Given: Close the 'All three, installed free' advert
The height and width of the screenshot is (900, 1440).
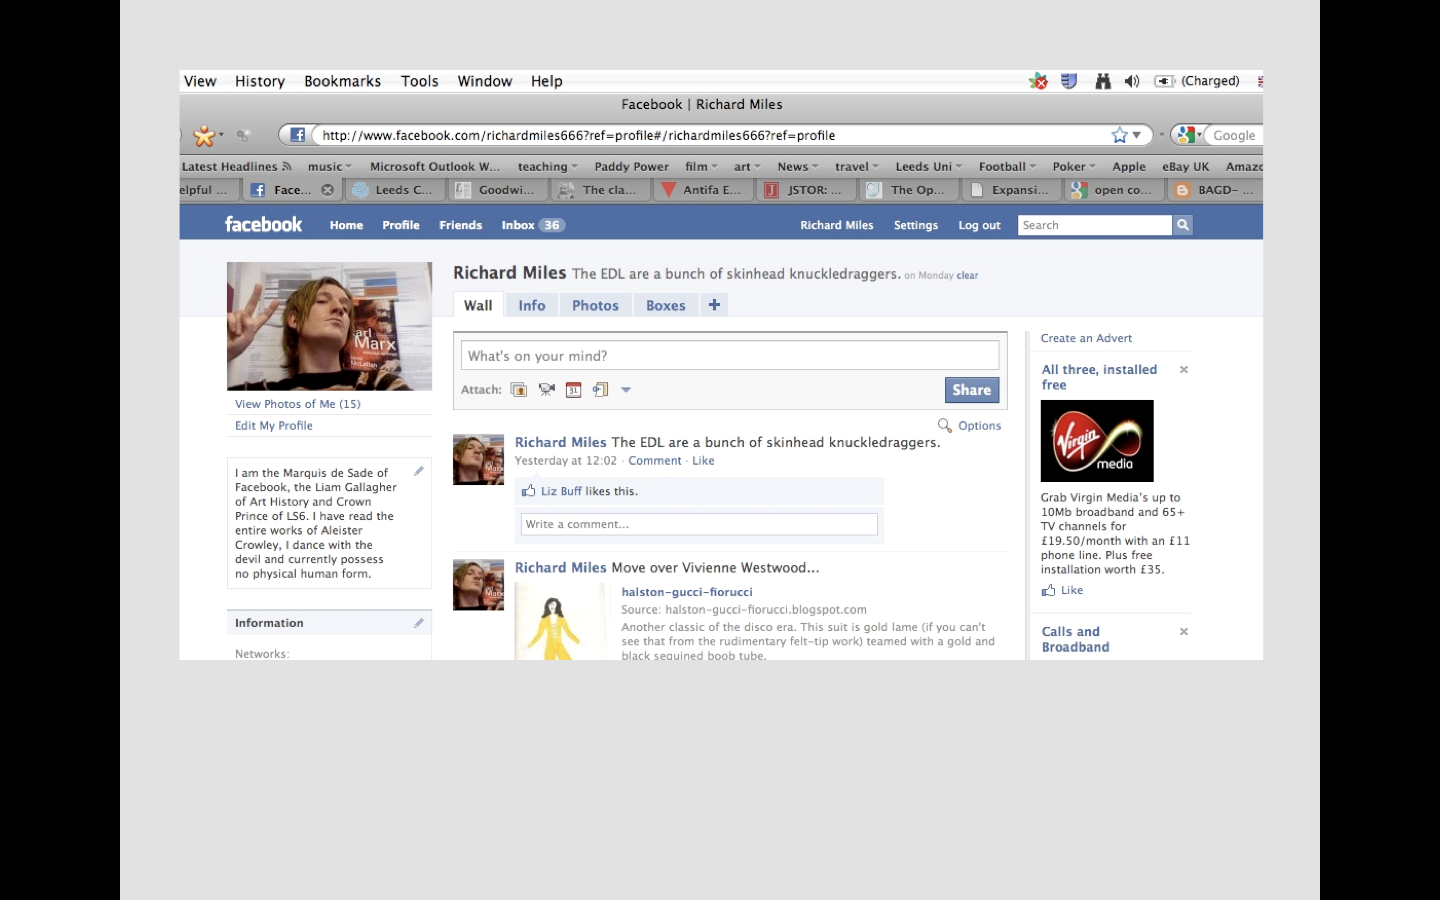Looking at the screenshot, I should click(1184, 370).
